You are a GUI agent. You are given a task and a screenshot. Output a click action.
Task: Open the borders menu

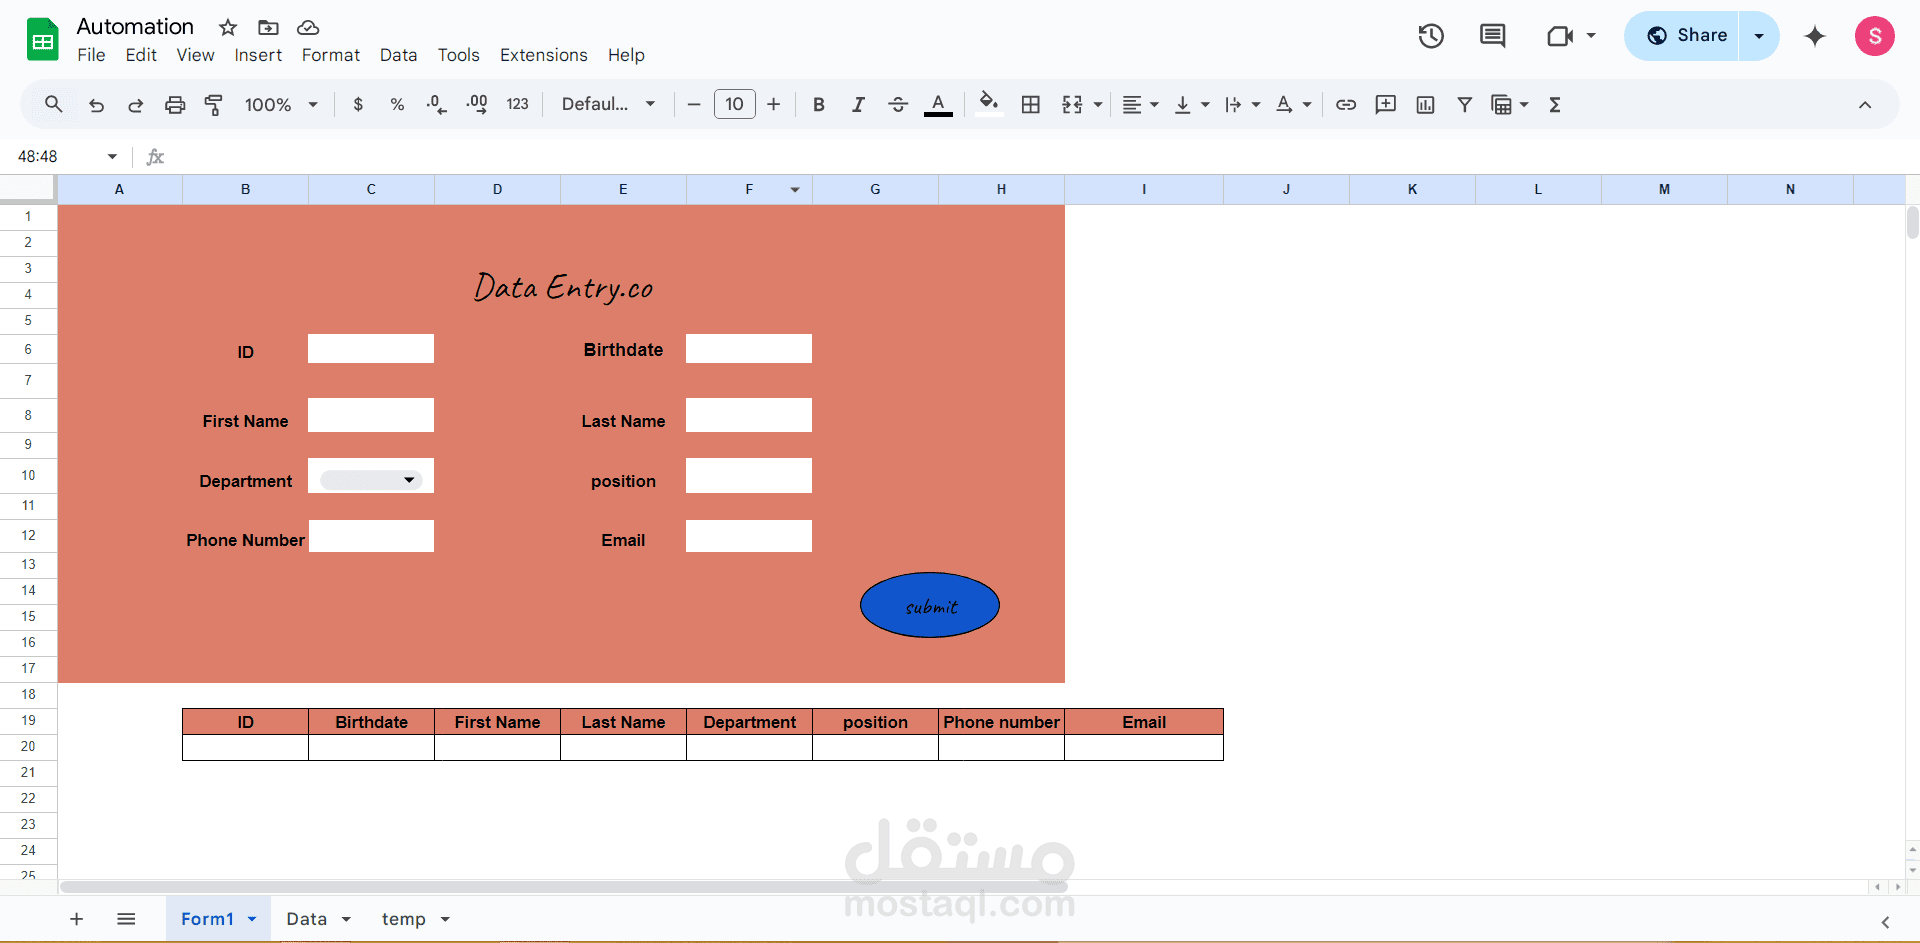click(1031, 105)
